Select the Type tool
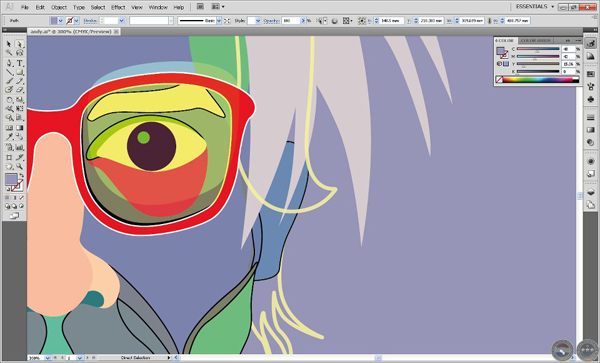 tap(19, 63)
